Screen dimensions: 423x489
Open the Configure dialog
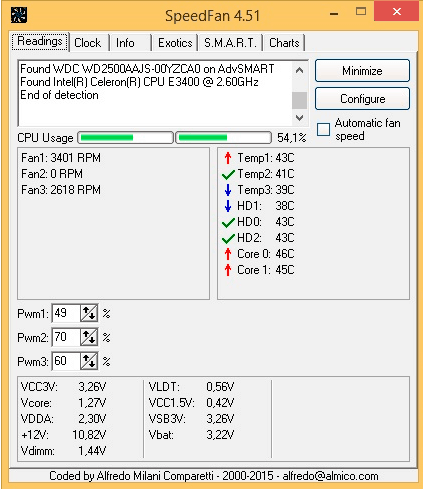click(x=362, y=99)
